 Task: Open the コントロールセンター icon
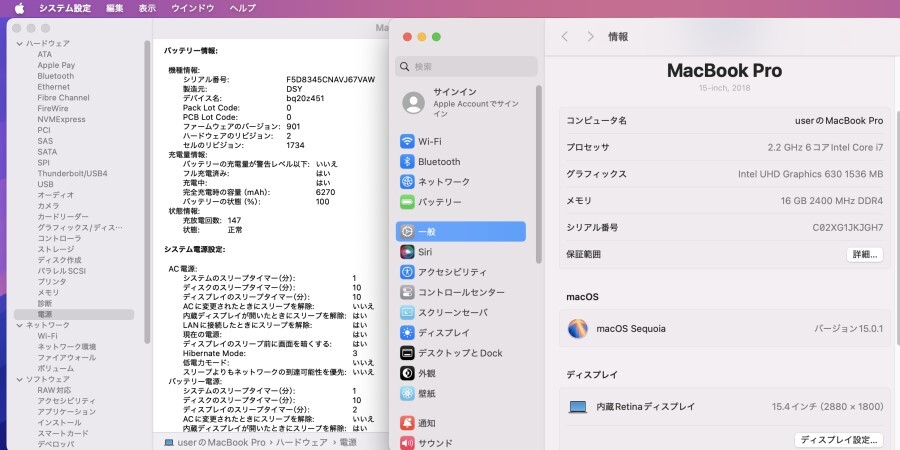407,293
